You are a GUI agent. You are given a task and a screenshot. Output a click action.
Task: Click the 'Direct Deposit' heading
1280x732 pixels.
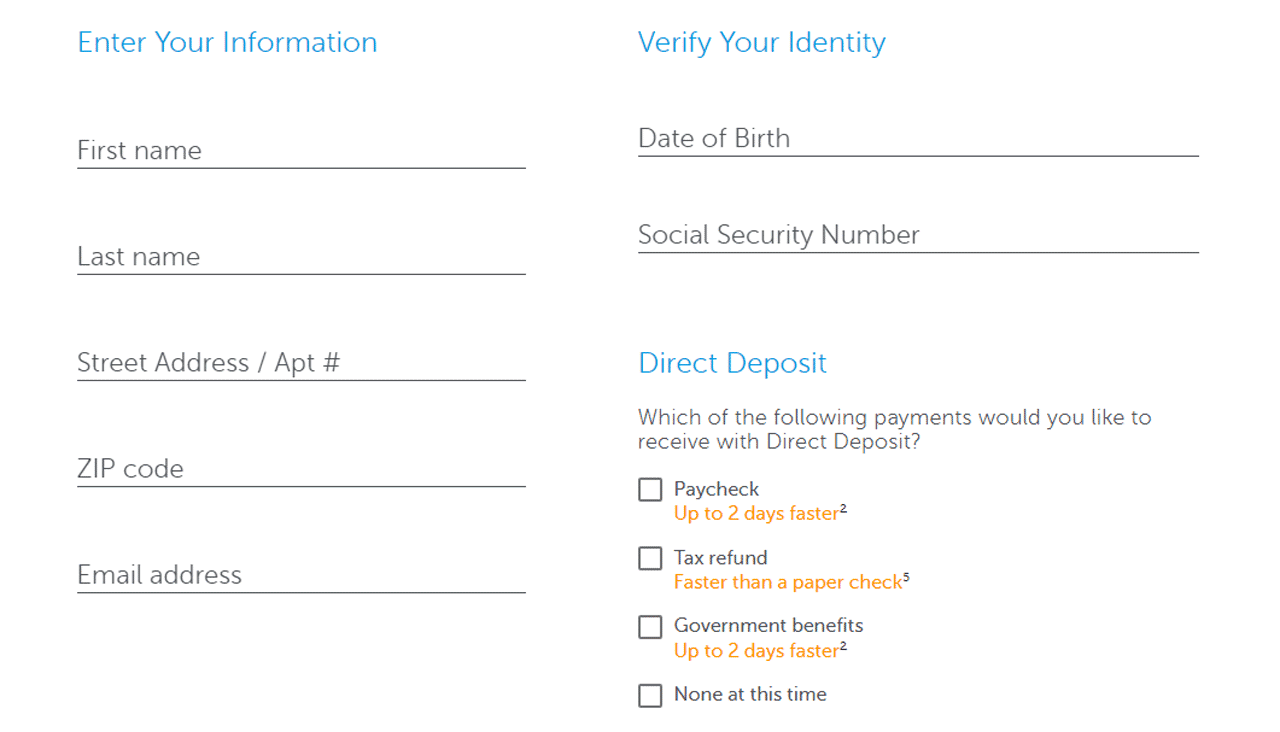(732, 363)
